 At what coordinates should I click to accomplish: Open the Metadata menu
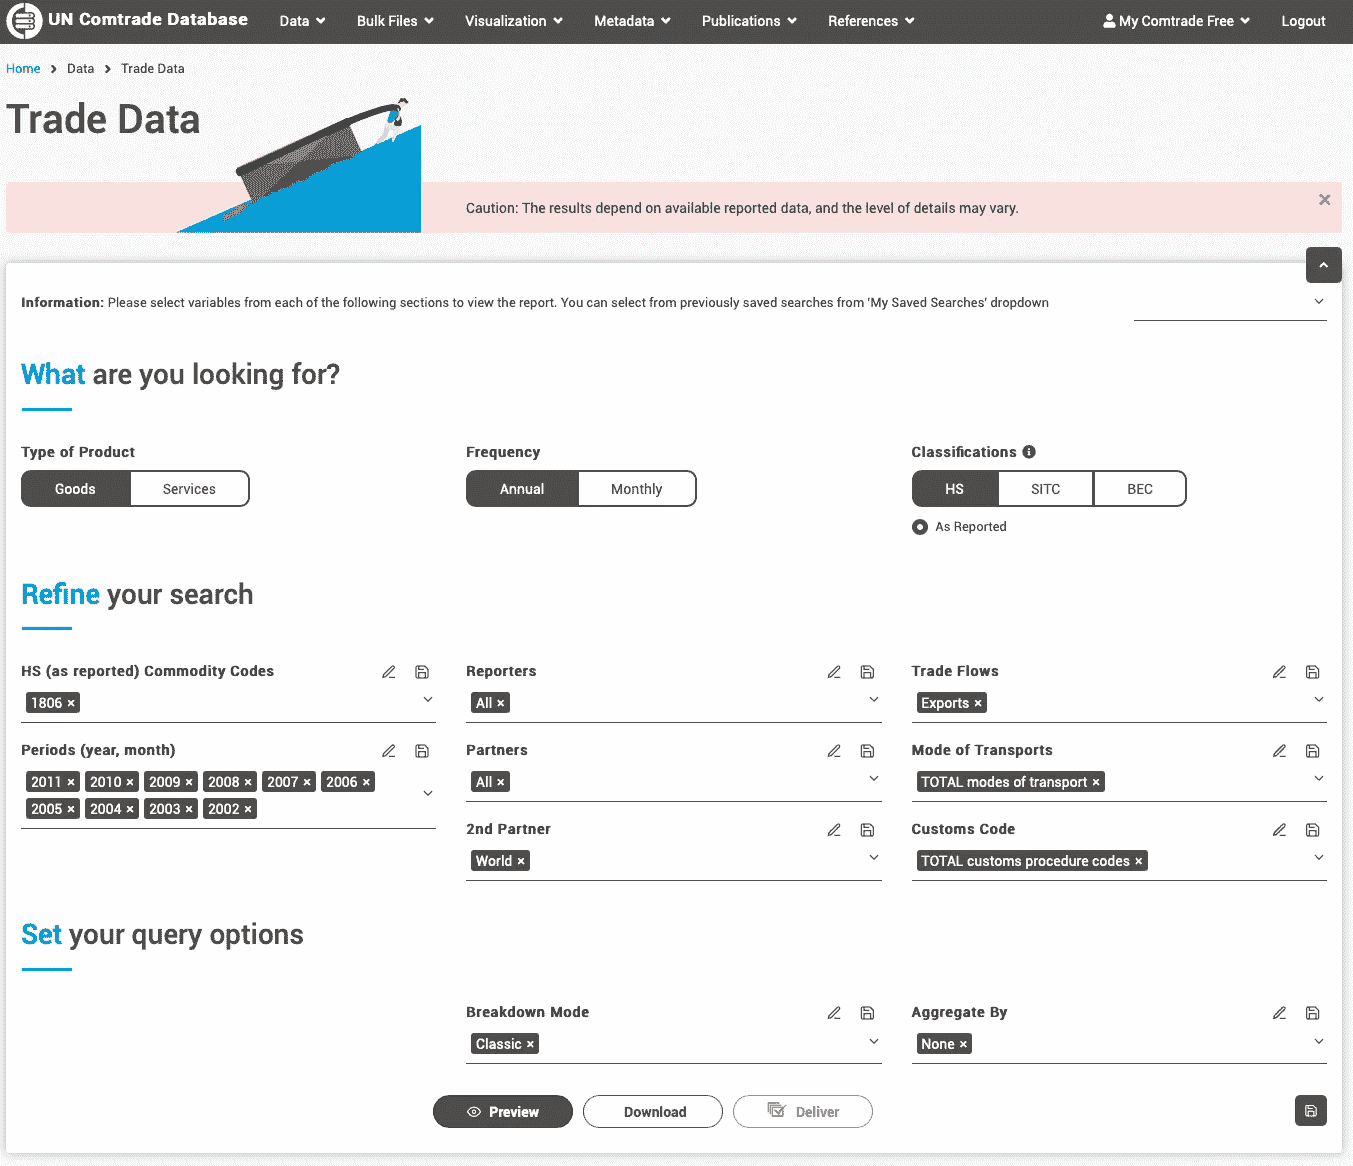point(632,21)
